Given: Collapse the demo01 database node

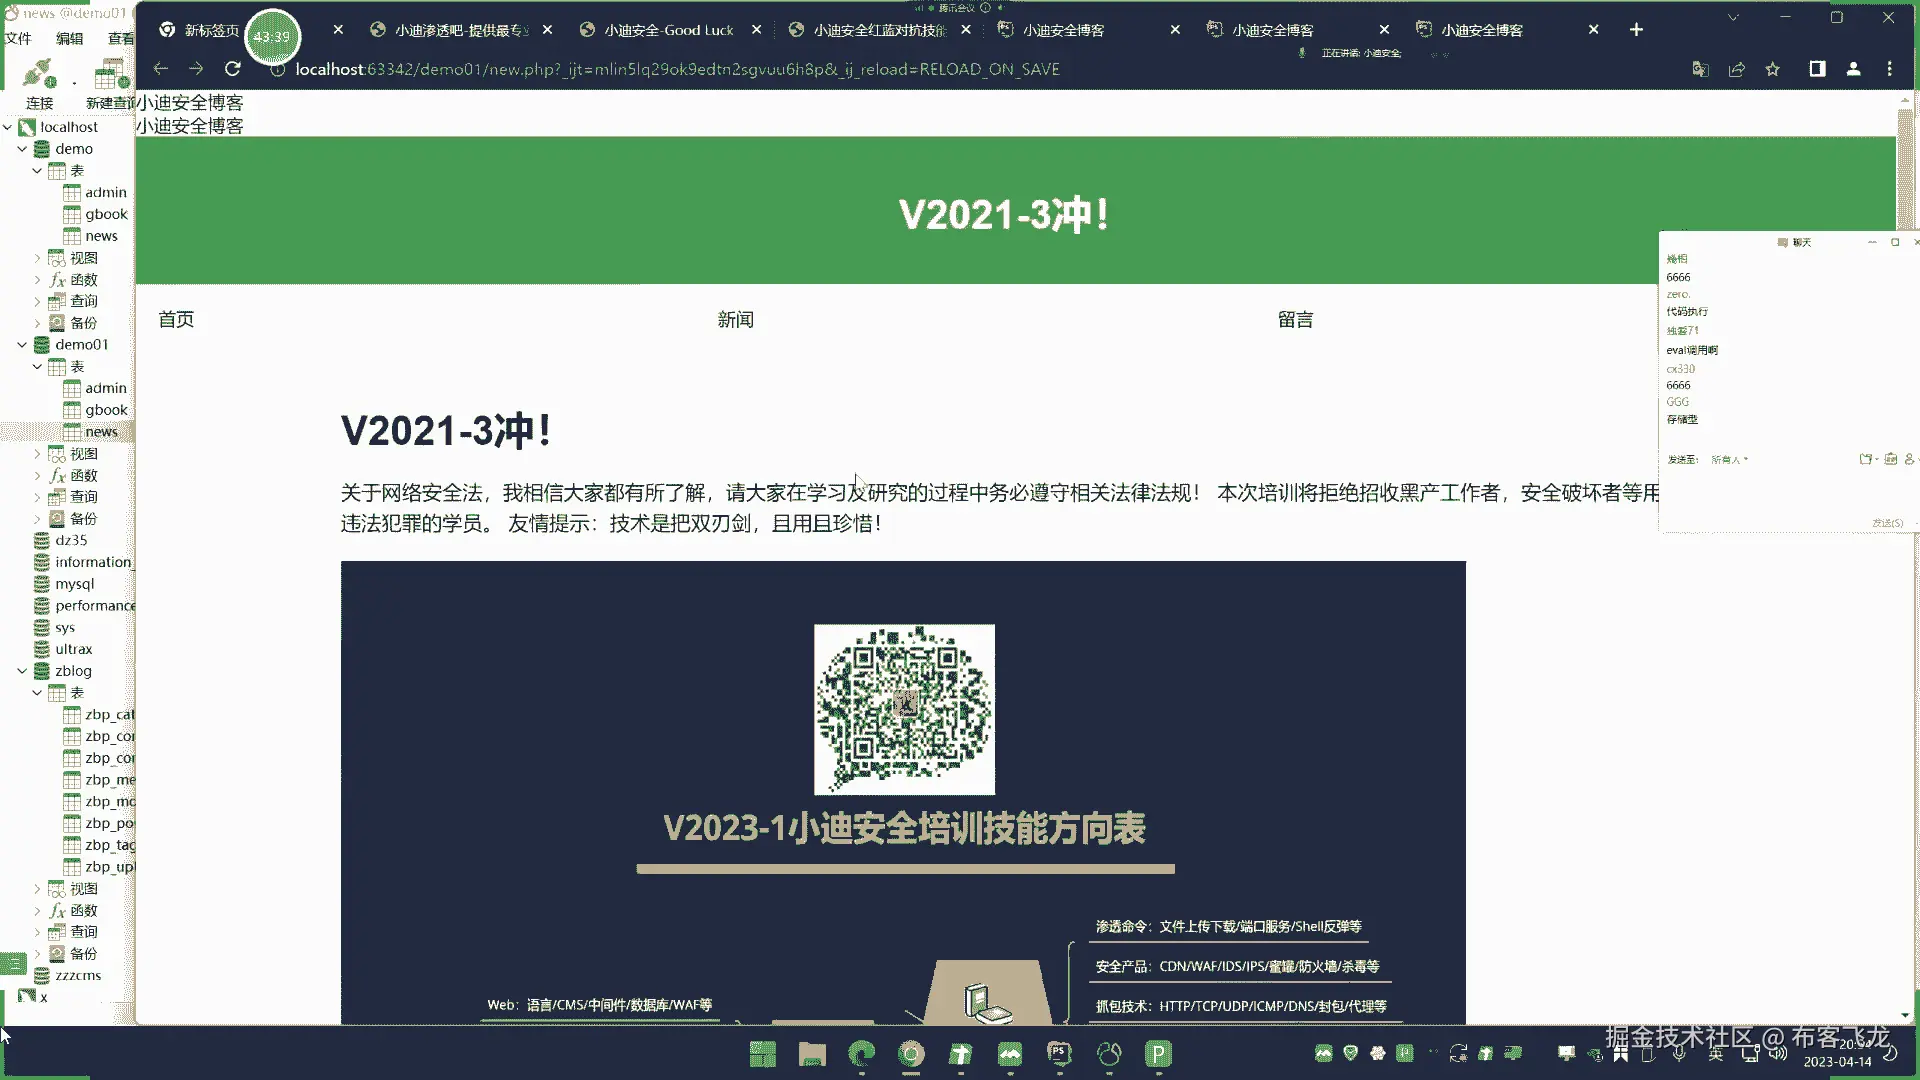Looking at the screenshot, I should coord(22,344).
